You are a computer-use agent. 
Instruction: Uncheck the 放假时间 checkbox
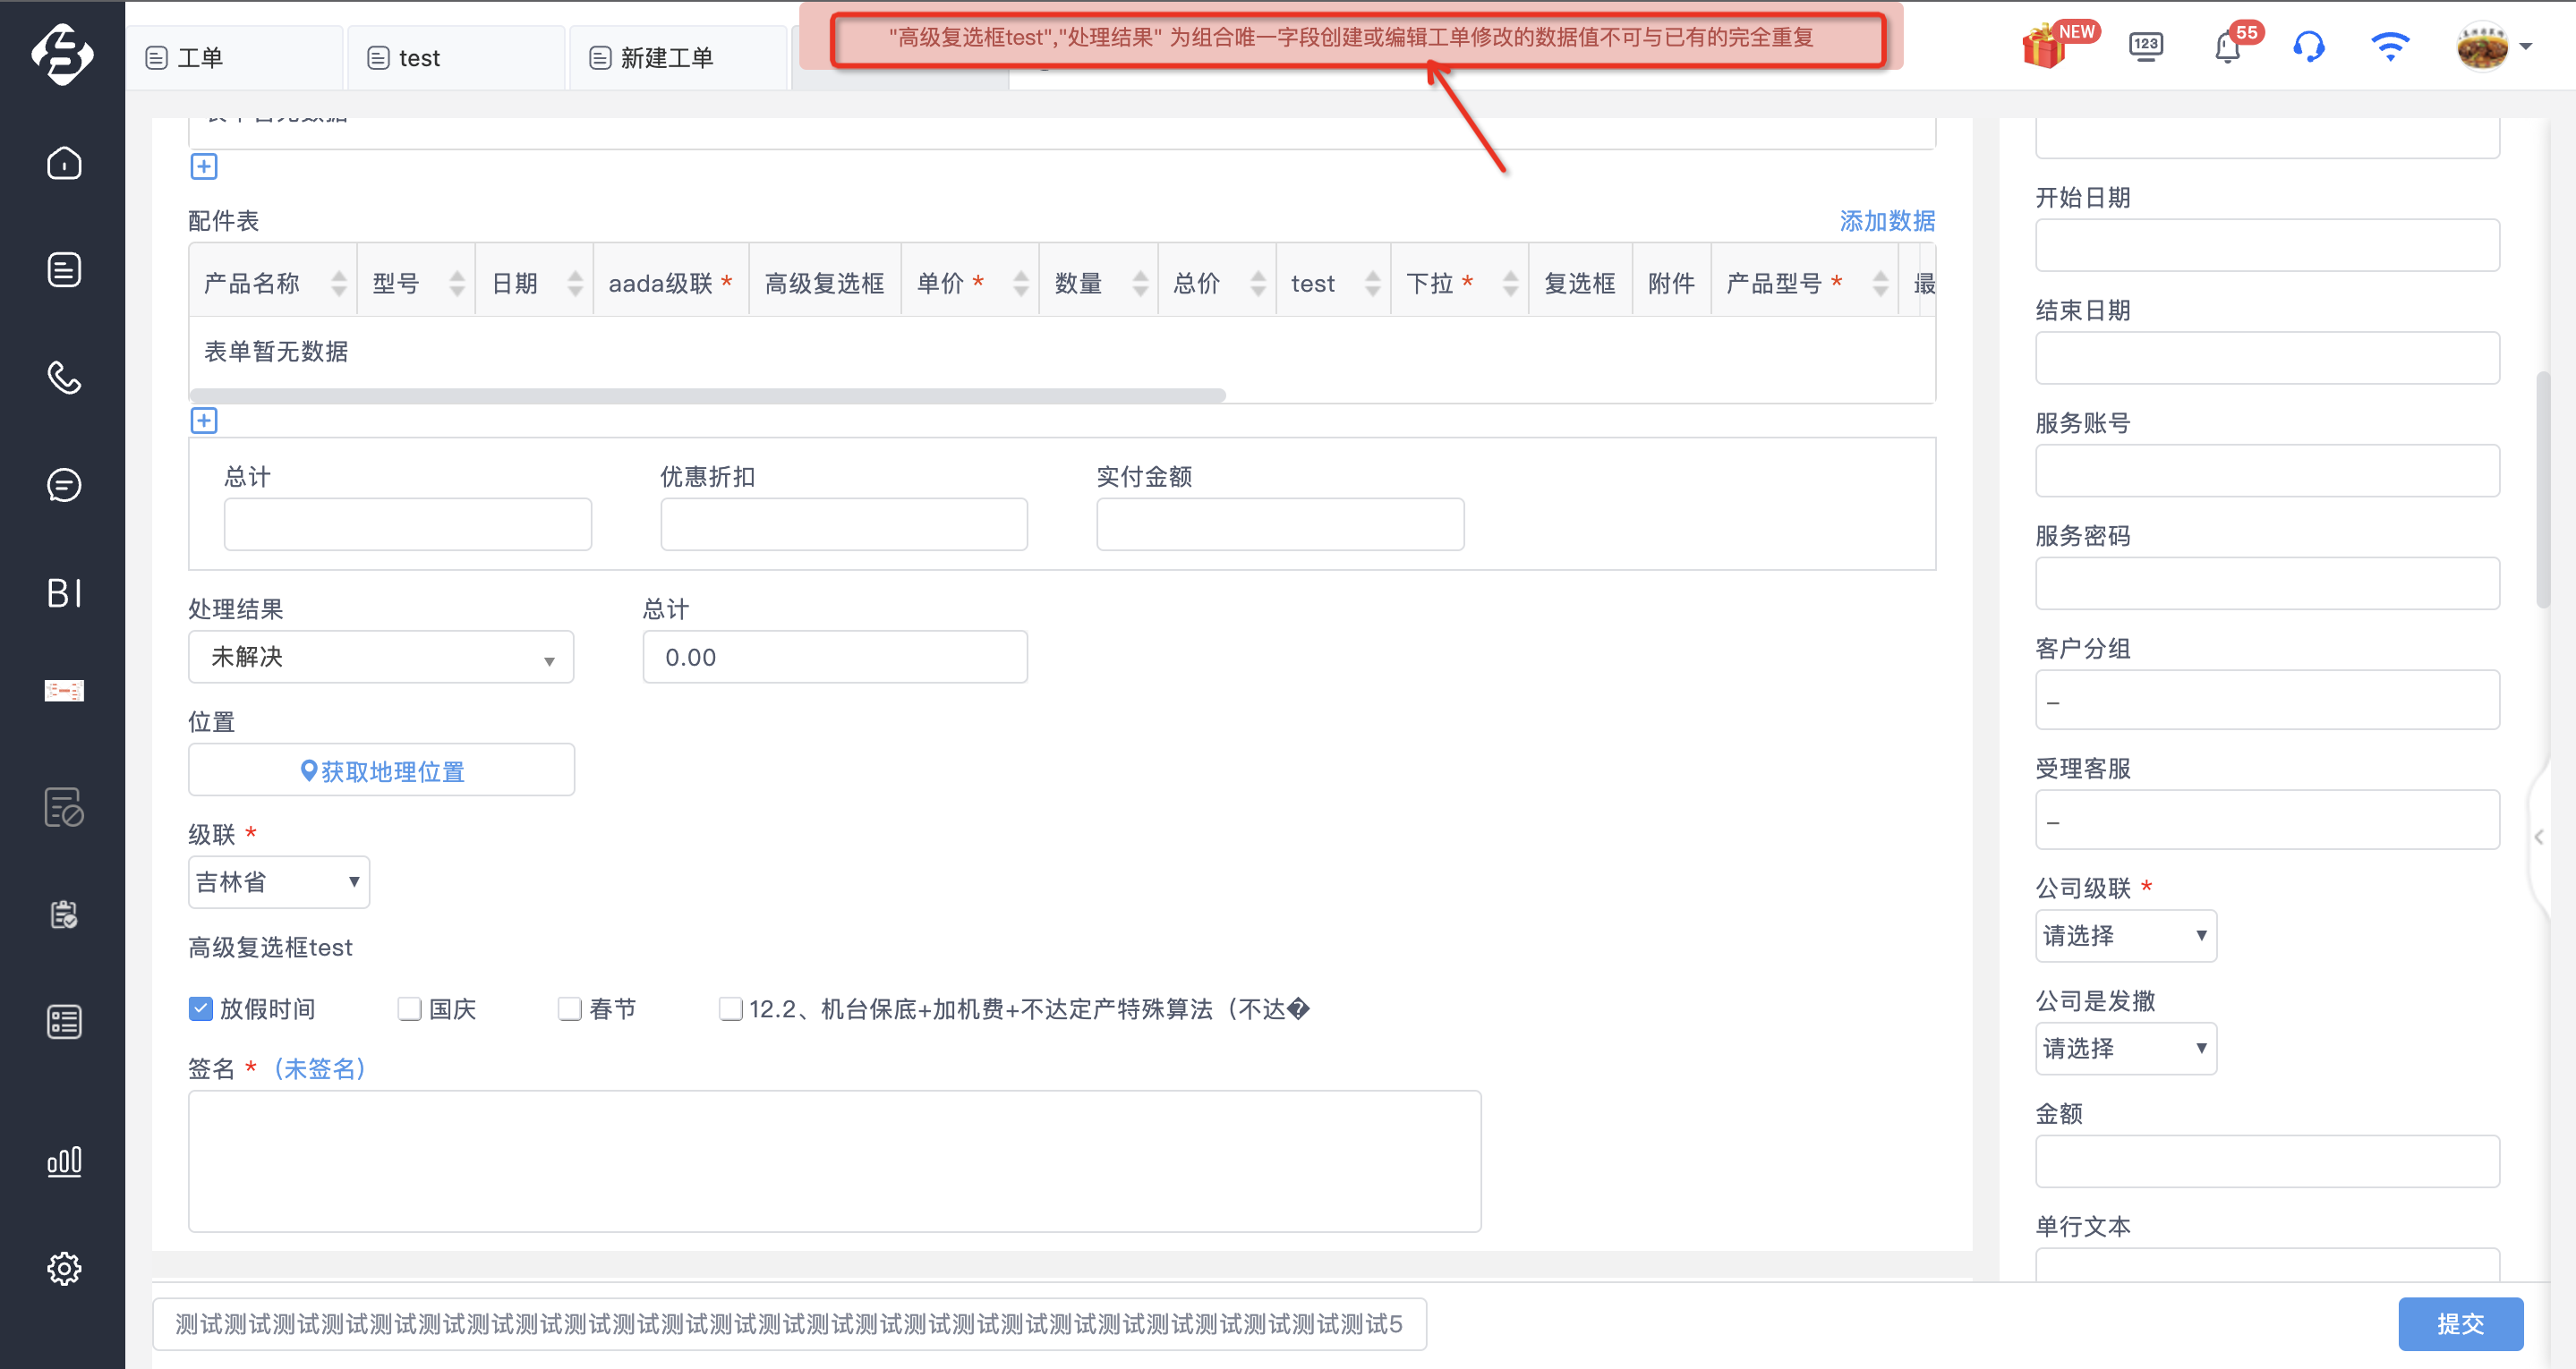point(201,1008)
